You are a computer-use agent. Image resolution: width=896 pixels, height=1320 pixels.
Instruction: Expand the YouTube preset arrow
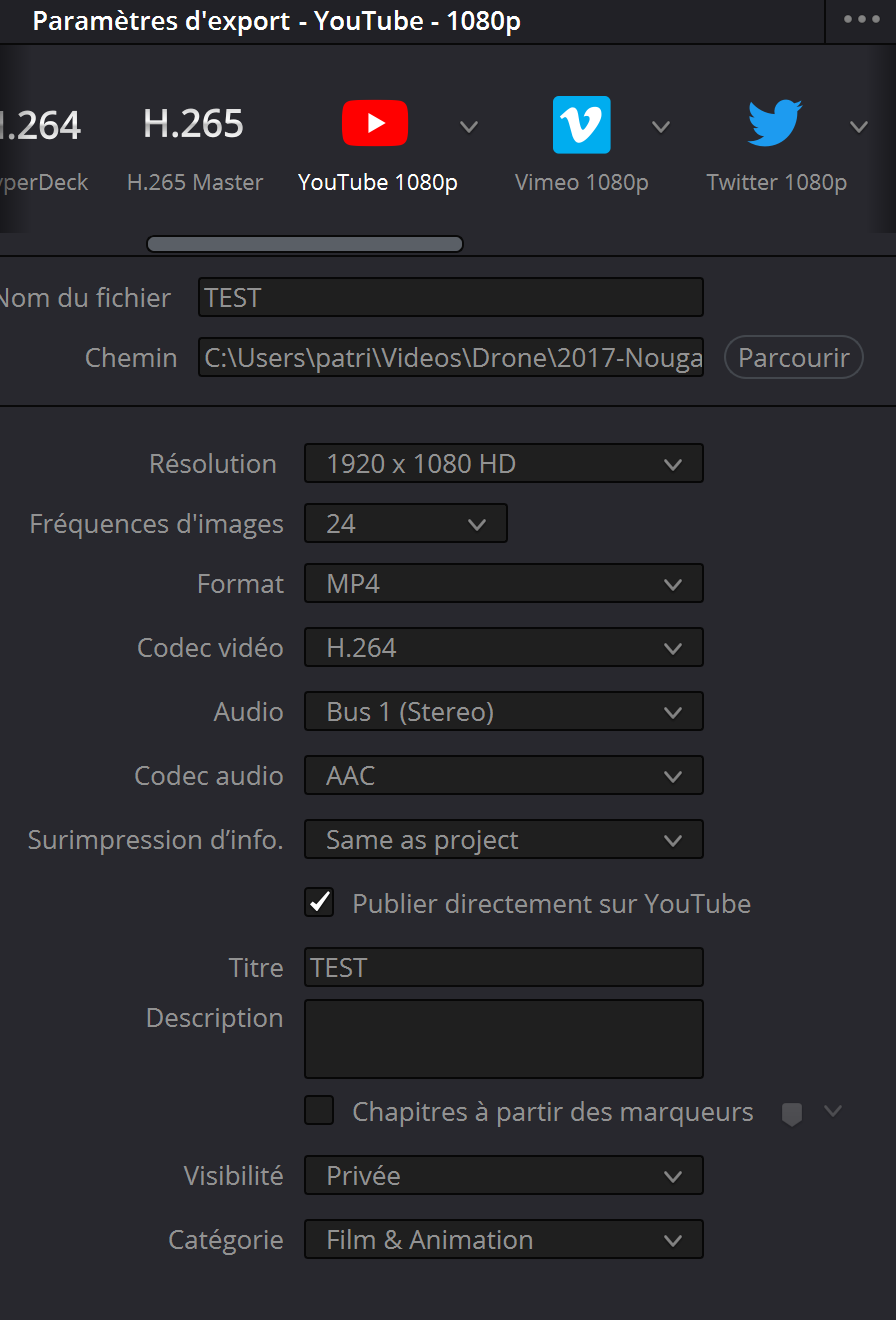pyautogui.click(x=469, y=127)
